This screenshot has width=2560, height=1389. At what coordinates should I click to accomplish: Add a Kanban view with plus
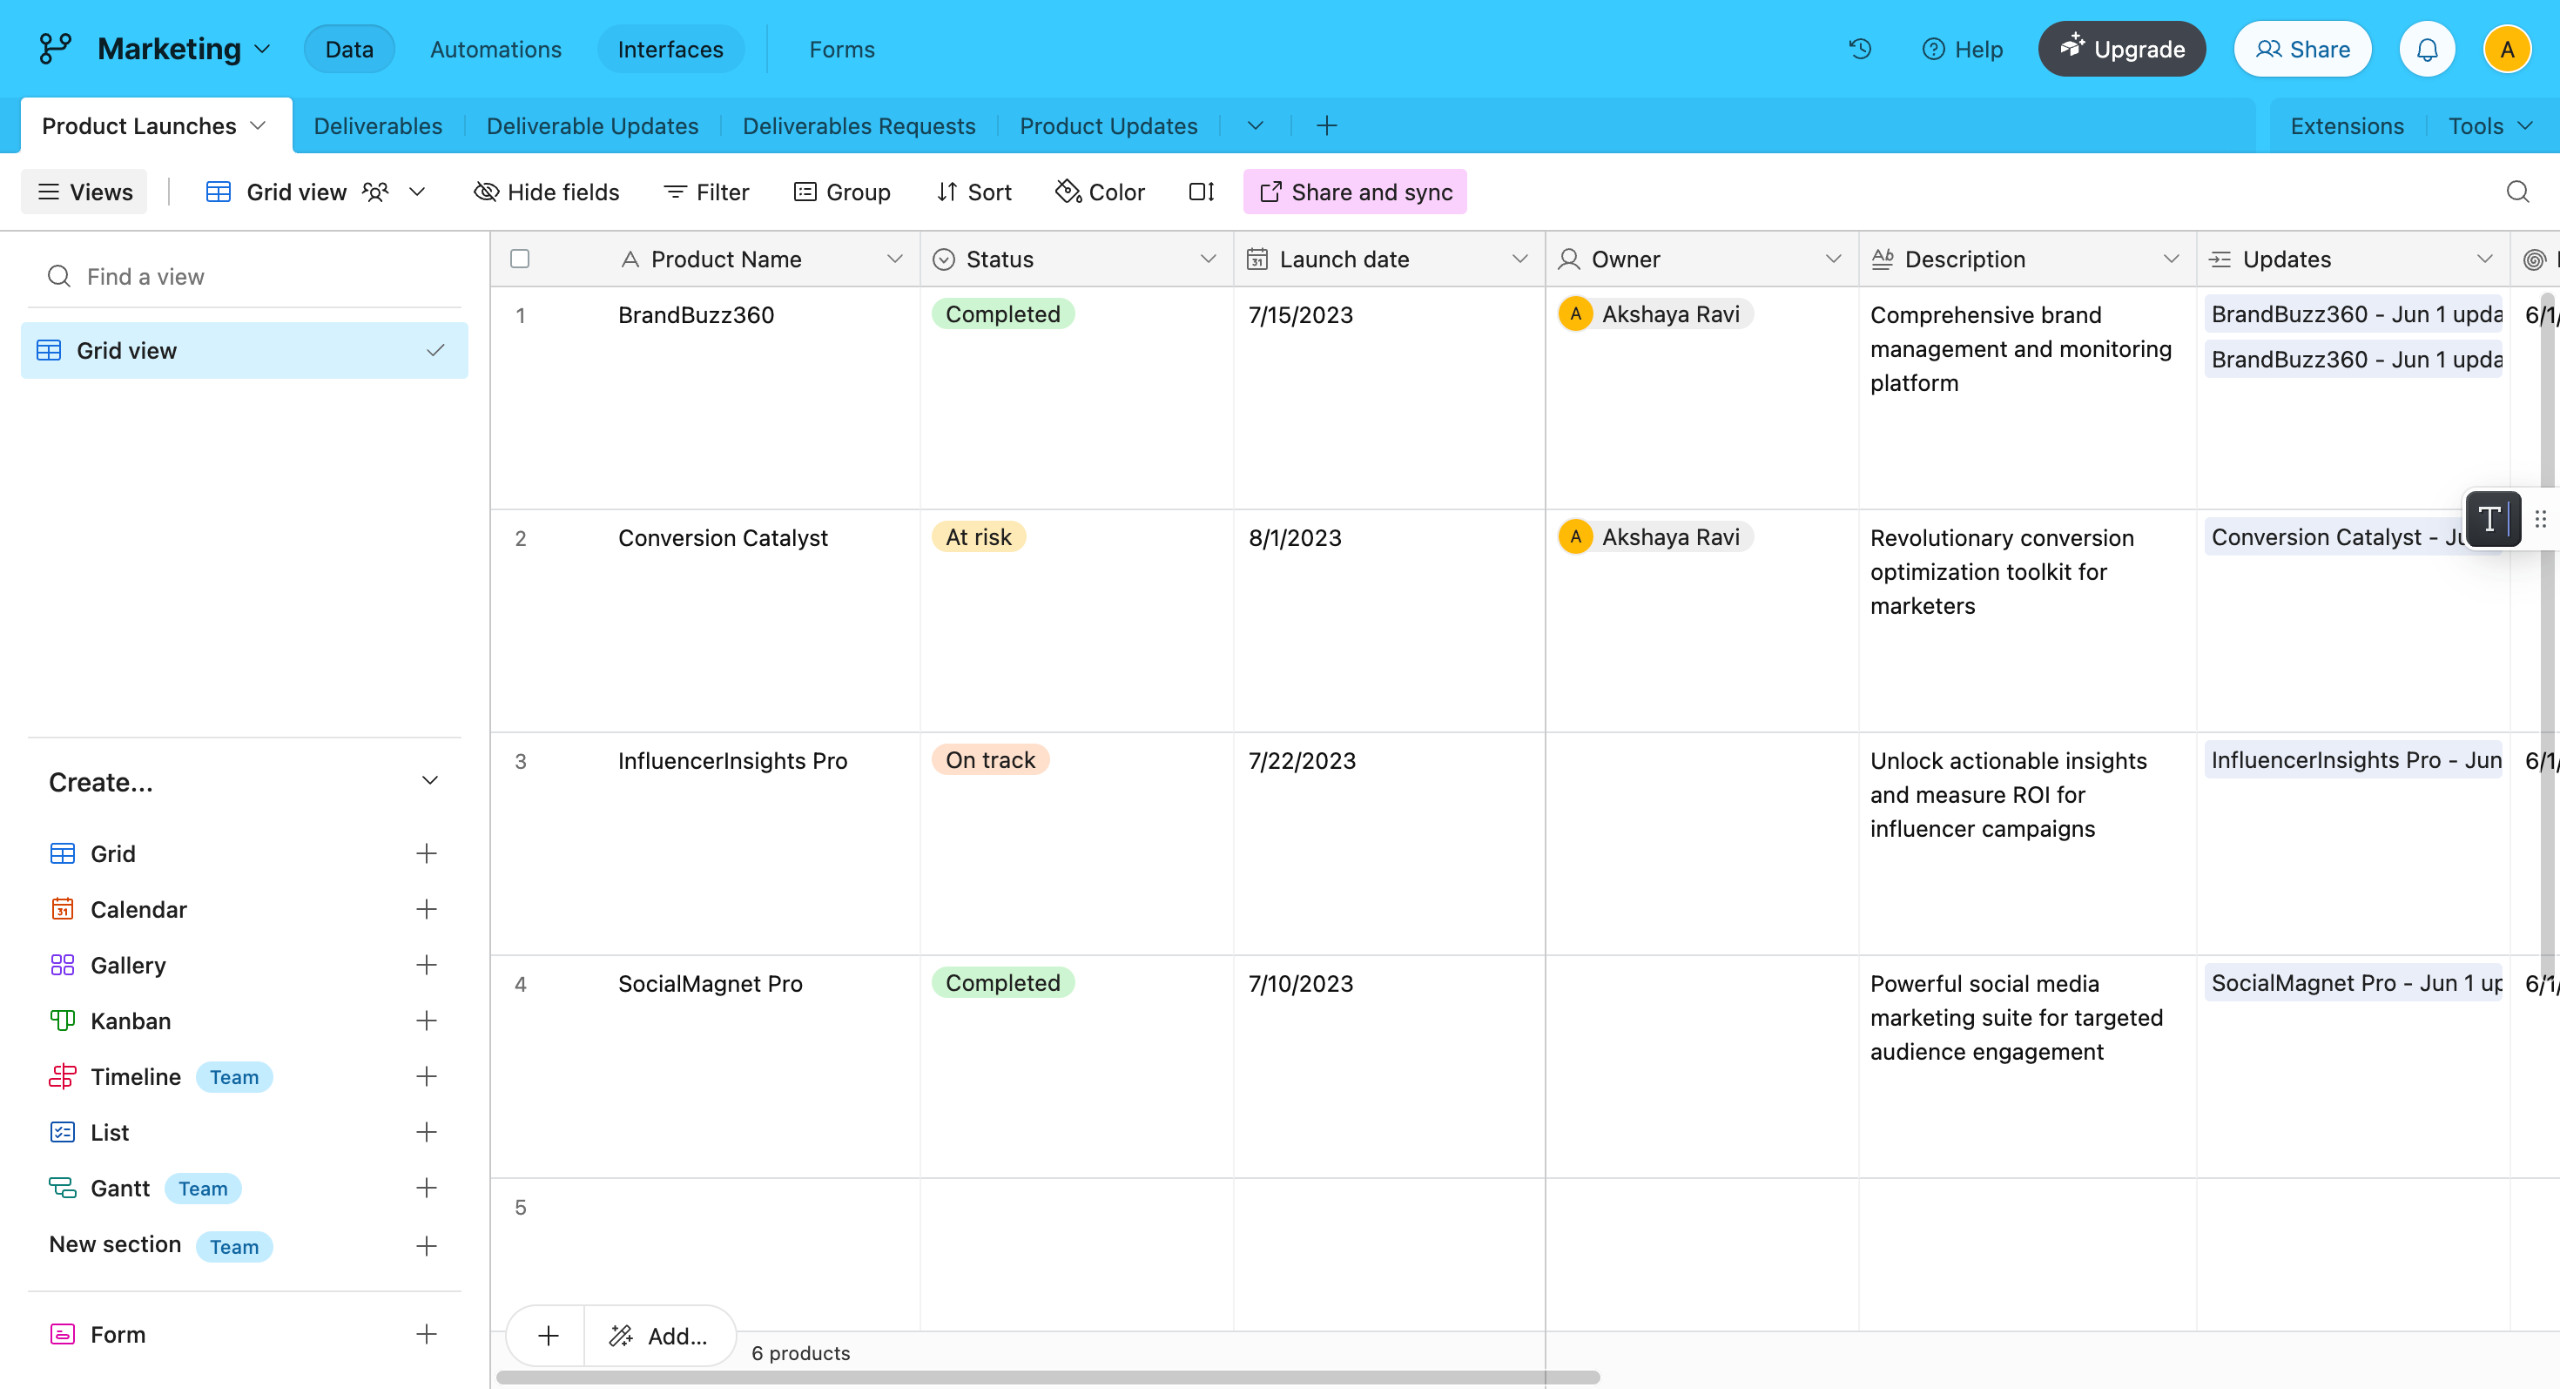tap(426, 1021)
